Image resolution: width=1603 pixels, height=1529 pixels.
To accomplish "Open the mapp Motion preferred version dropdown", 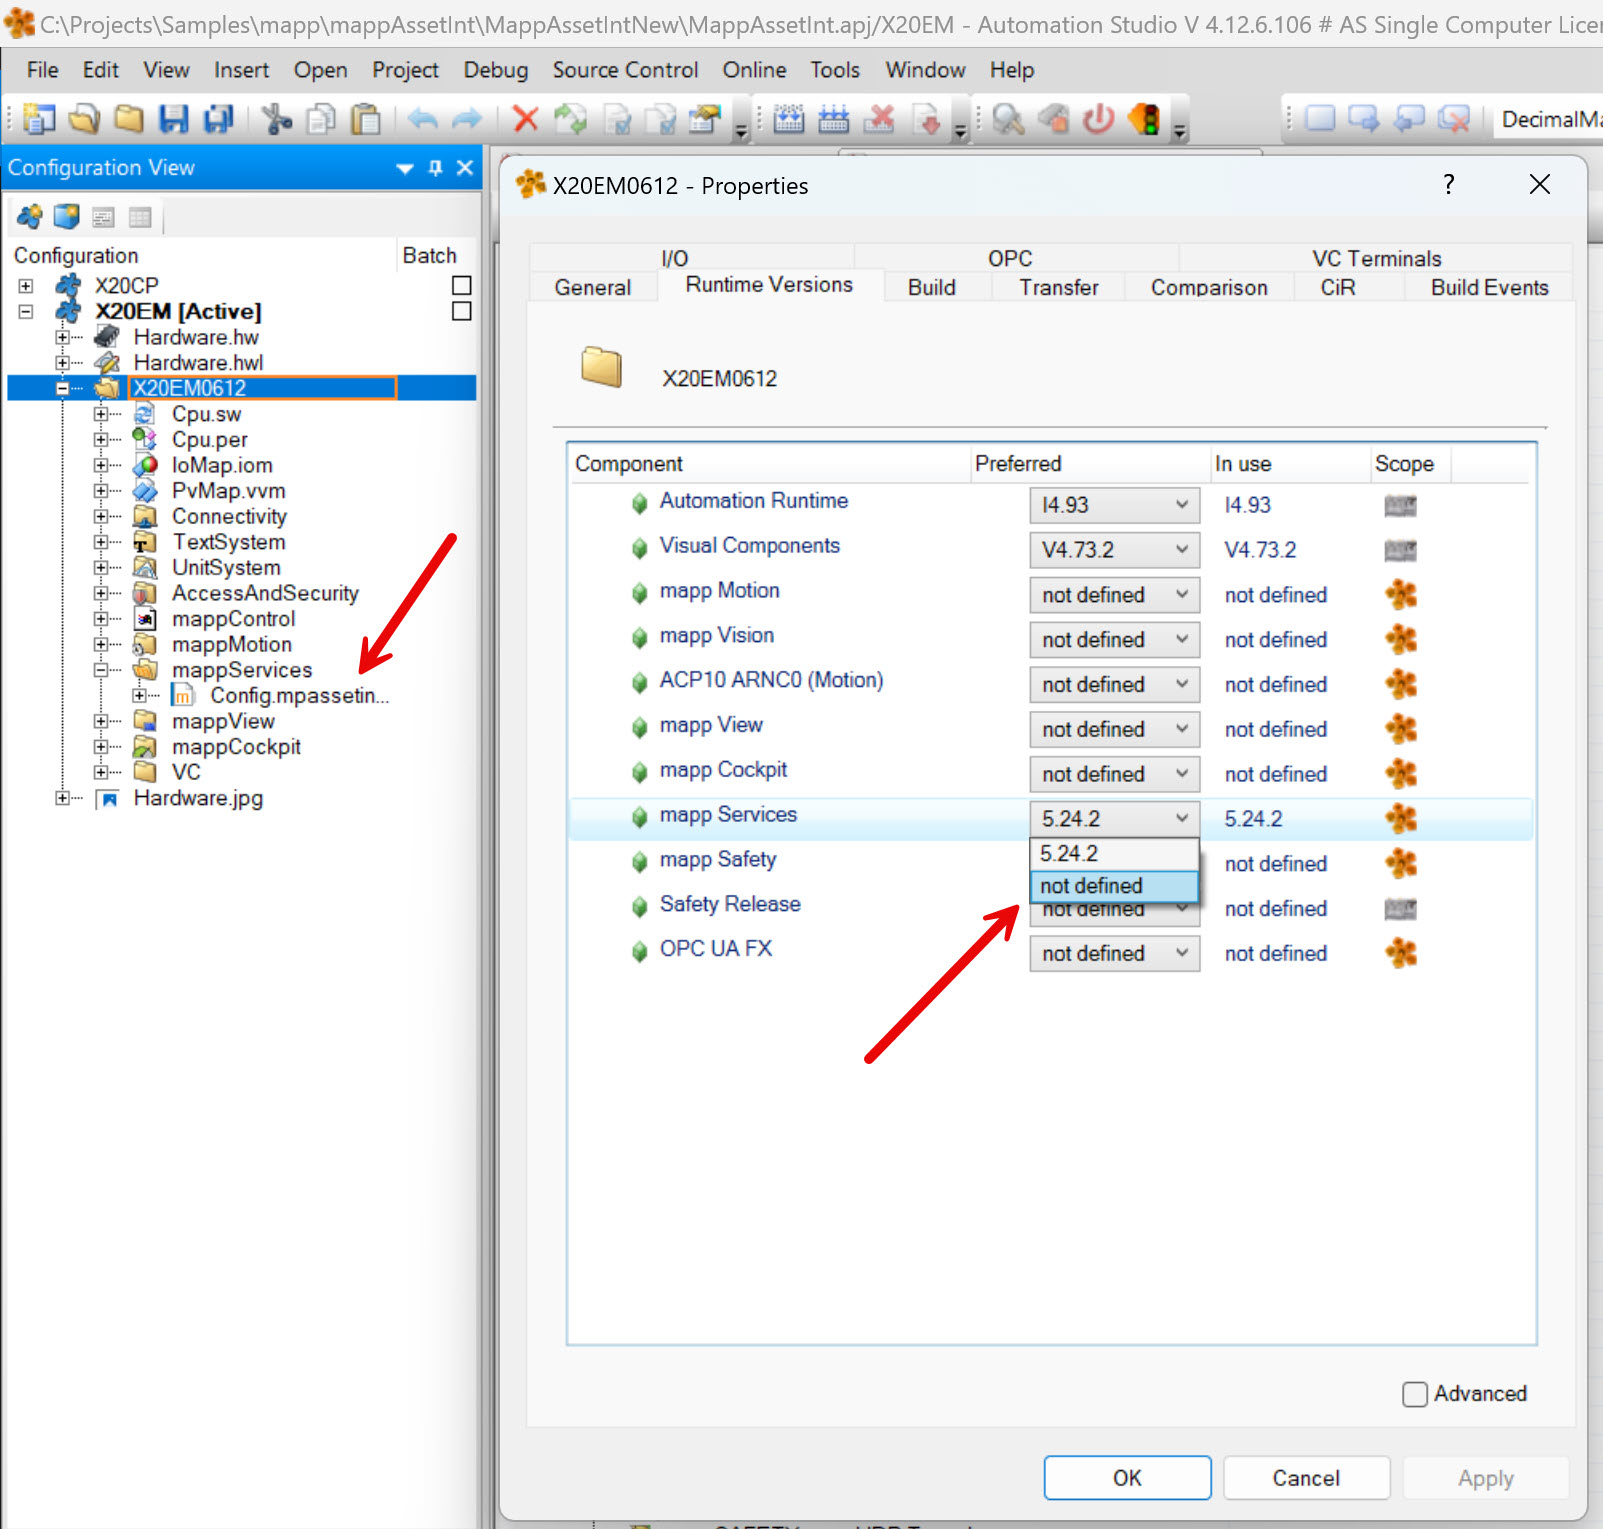I will pyautogui.click(x=1114, y=595).
